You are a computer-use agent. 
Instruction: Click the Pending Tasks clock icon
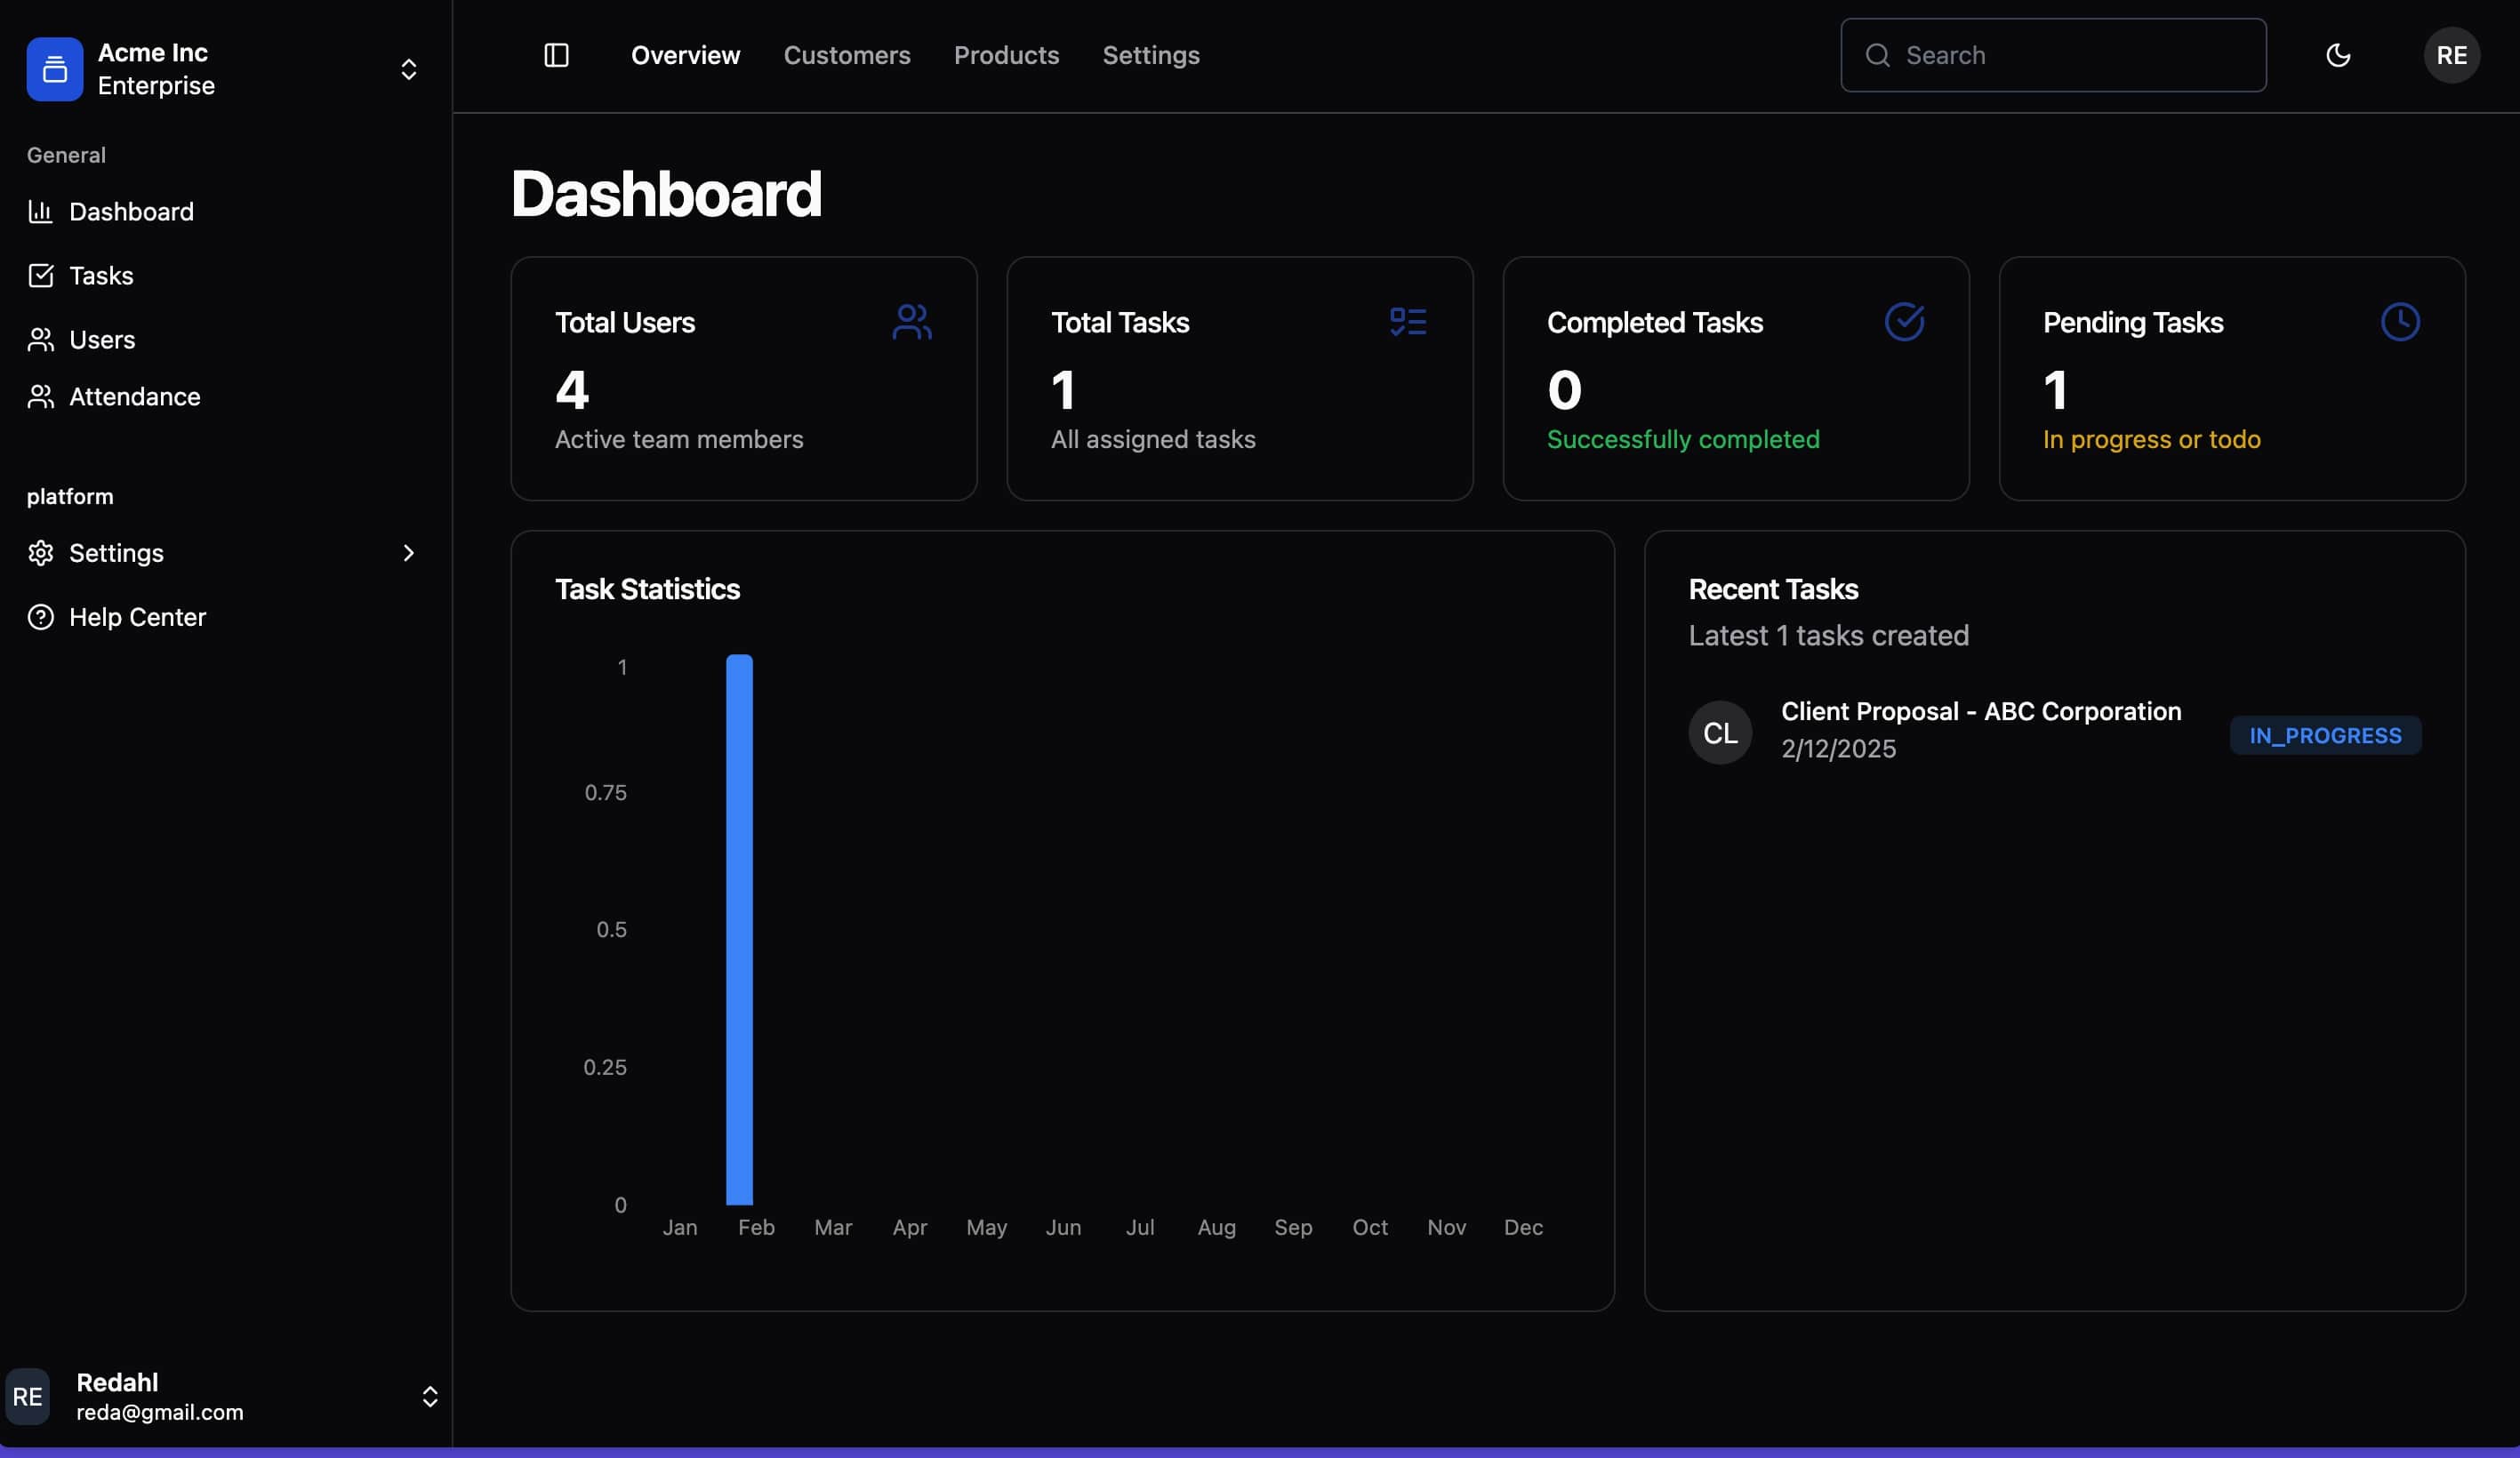(x=2400, y=322)
